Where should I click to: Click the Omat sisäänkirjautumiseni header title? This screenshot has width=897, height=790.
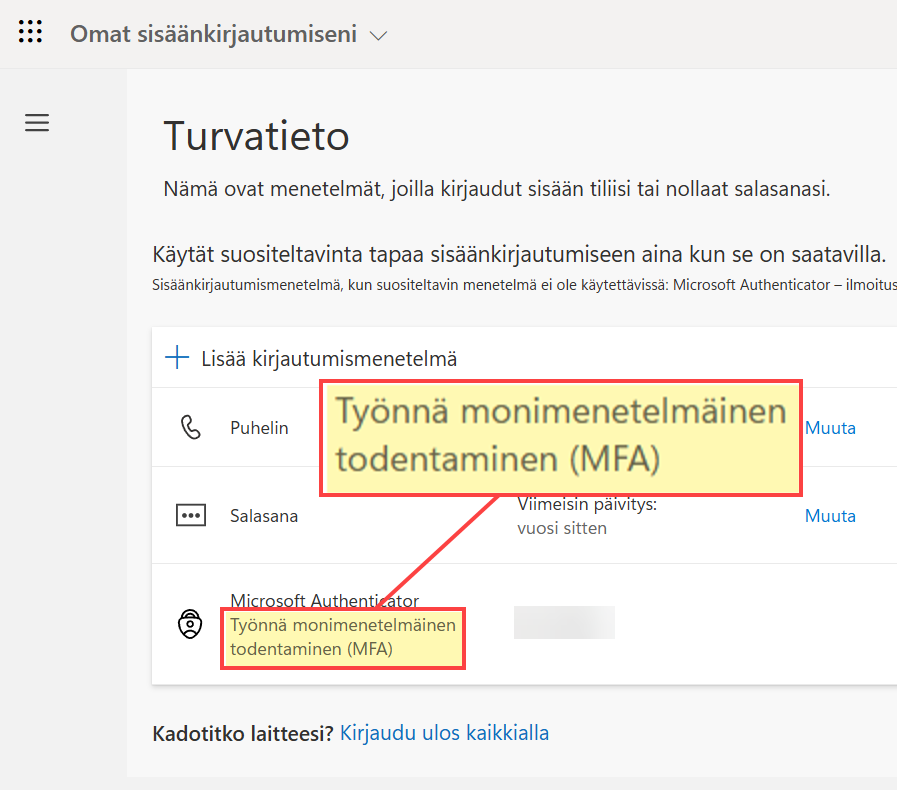coord(213,34)
